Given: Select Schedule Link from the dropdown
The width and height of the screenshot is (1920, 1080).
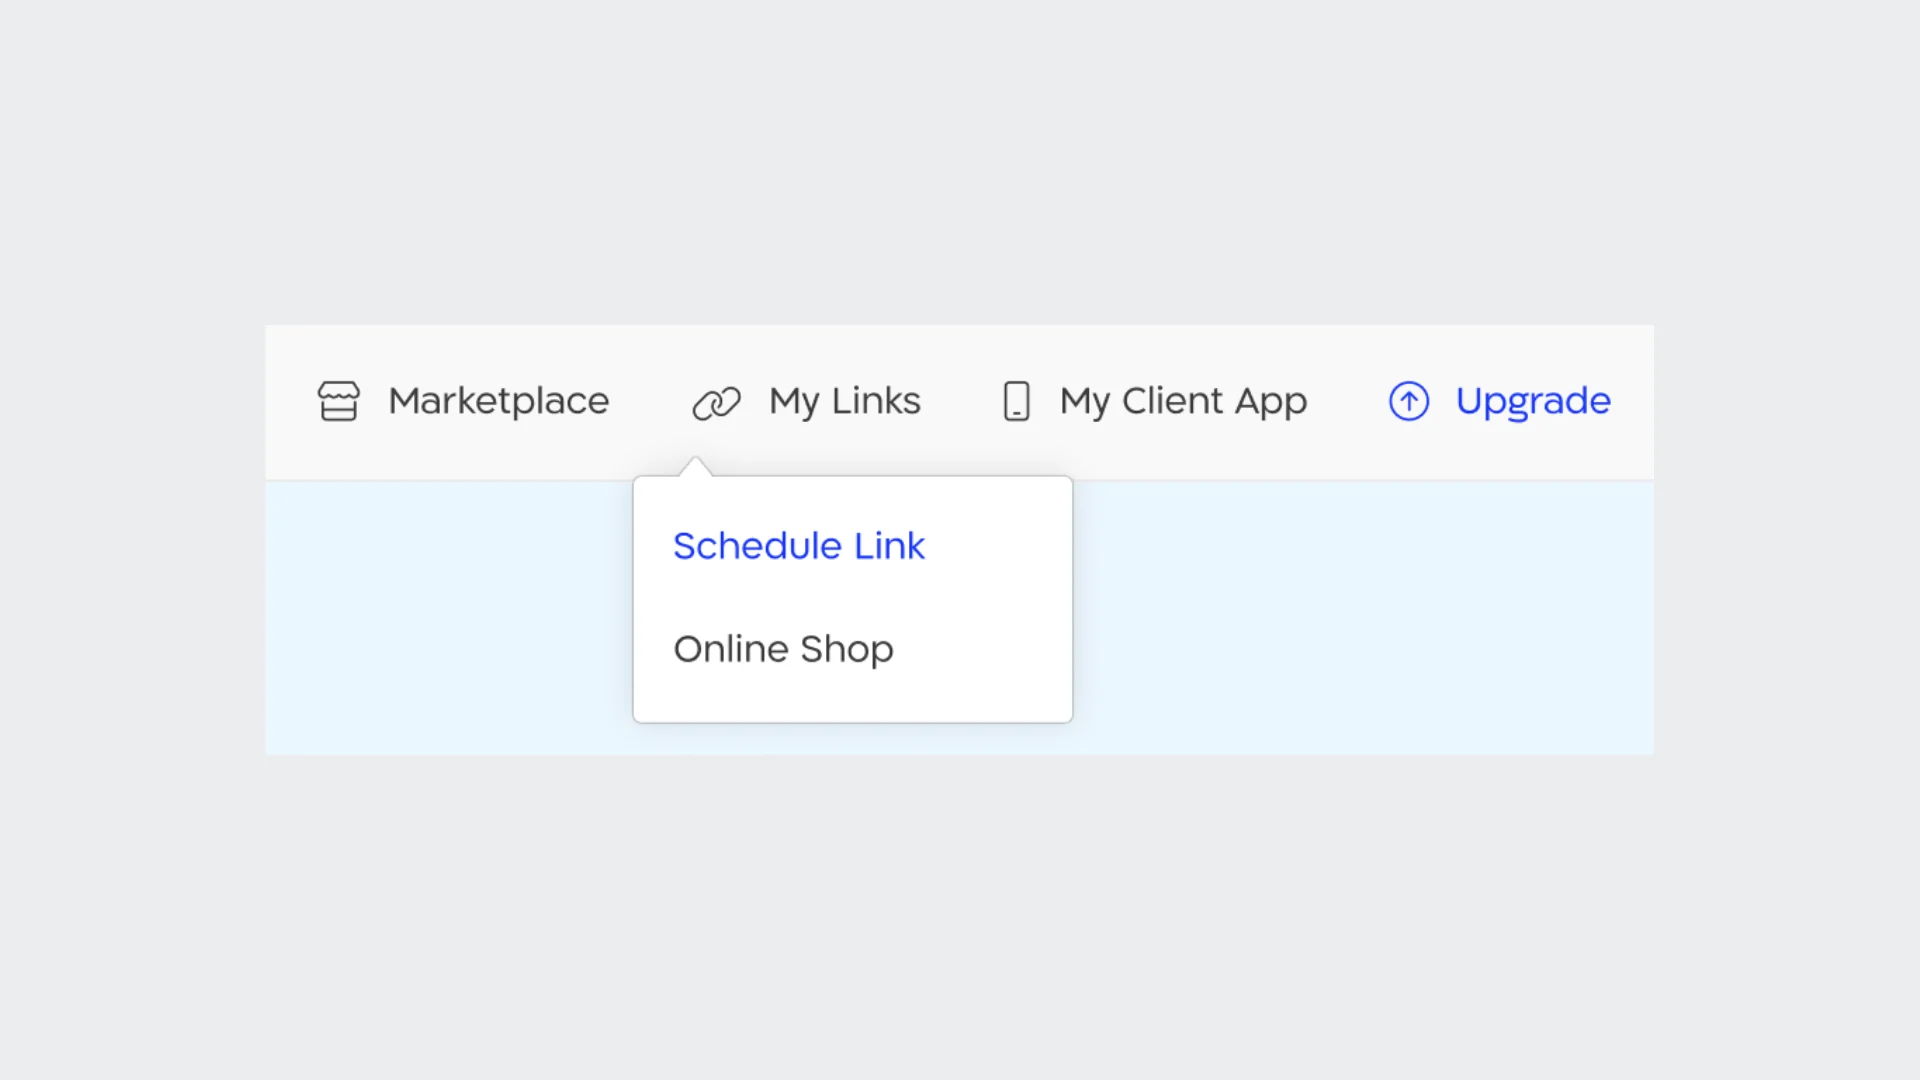Looking at the screenshot, I should click(x=798, y=546).
